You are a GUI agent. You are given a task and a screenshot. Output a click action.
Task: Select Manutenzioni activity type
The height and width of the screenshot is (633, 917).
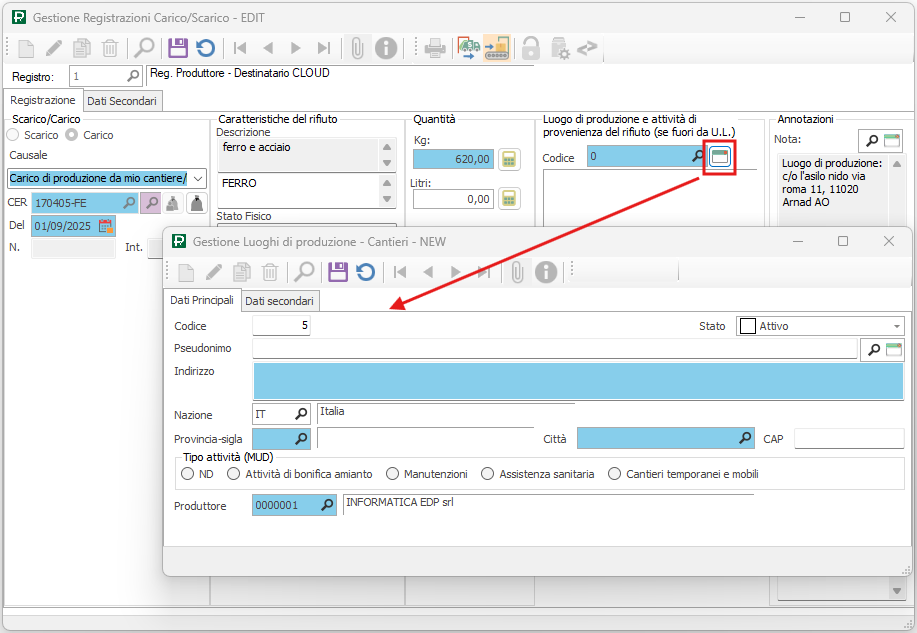click(394, 474)
